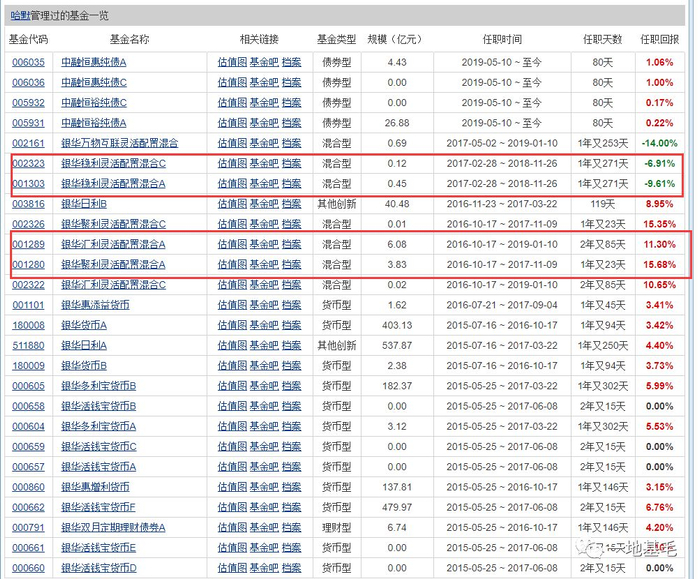Open fund code 003816 link
700x579 pixels.
pos(29,204)
